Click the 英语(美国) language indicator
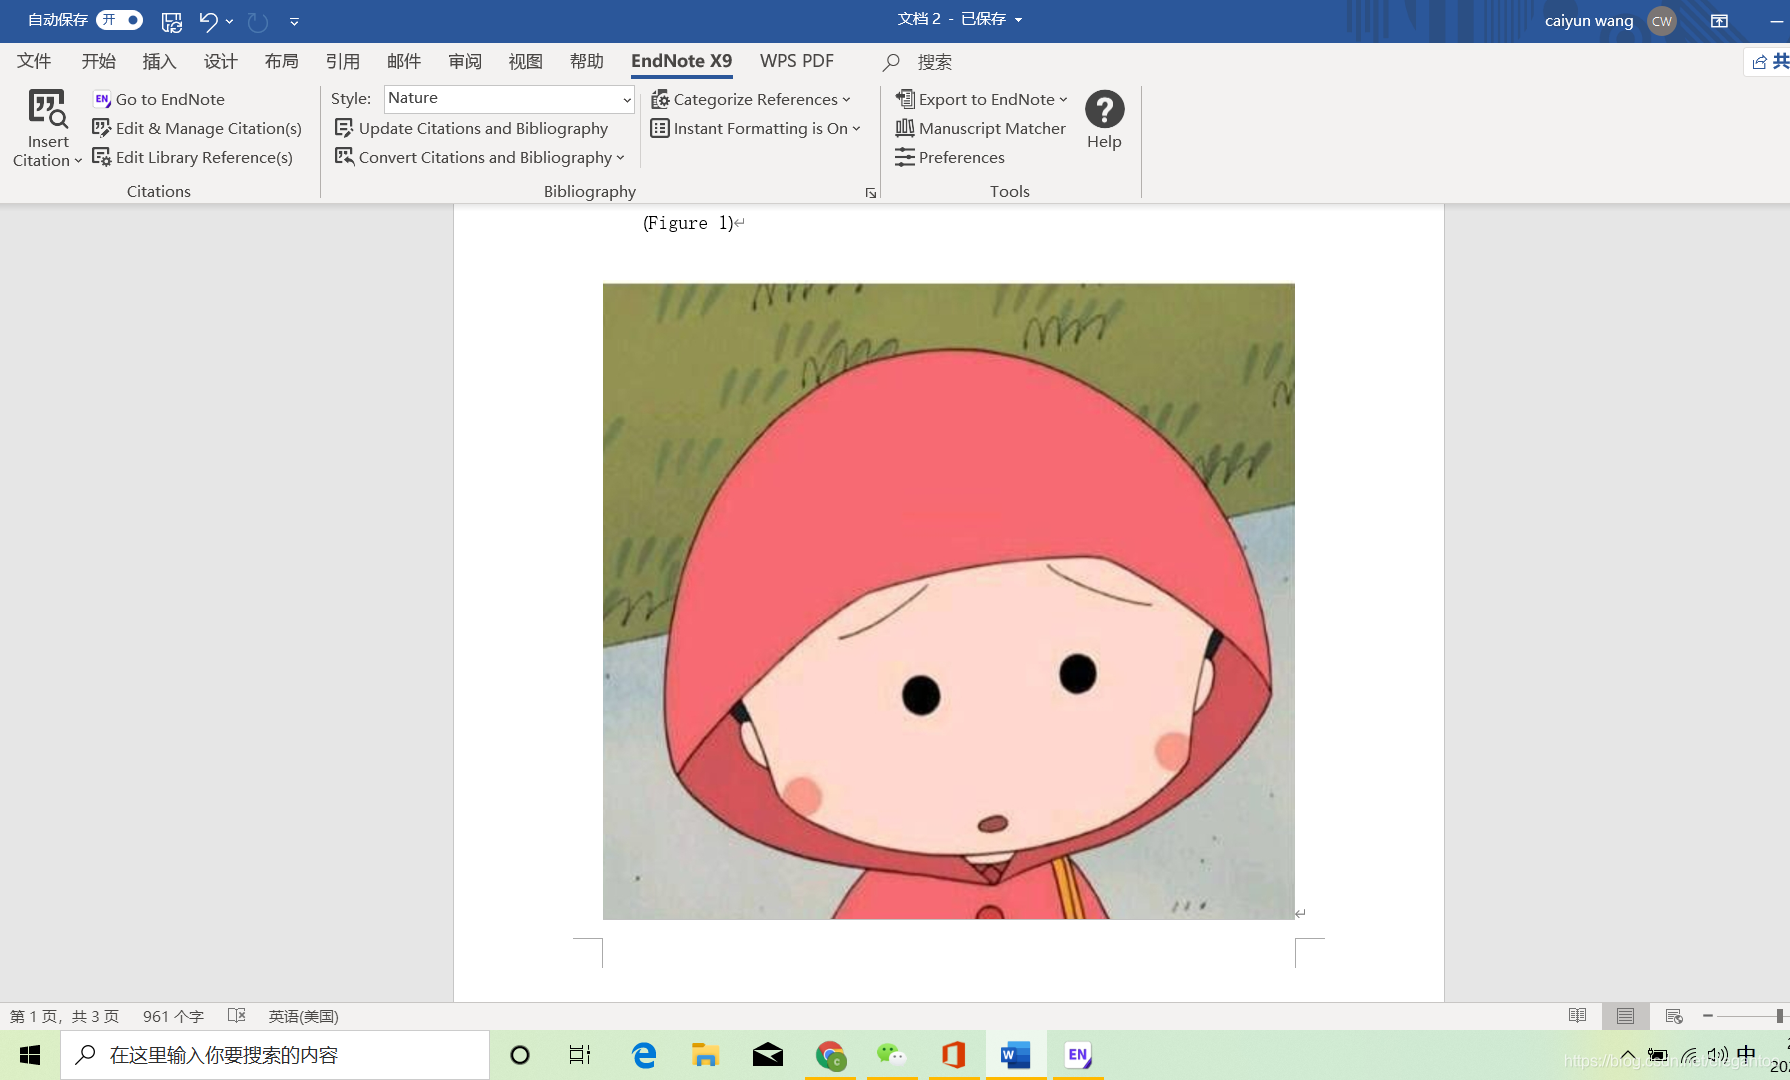Viewport: 1790px width, 1080px height. 304,1016
